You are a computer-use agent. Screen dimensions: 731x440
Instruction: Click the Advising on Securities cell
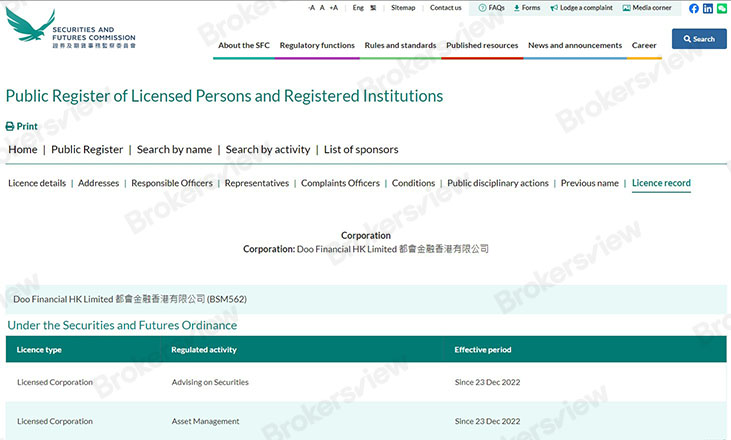point(210,382)
